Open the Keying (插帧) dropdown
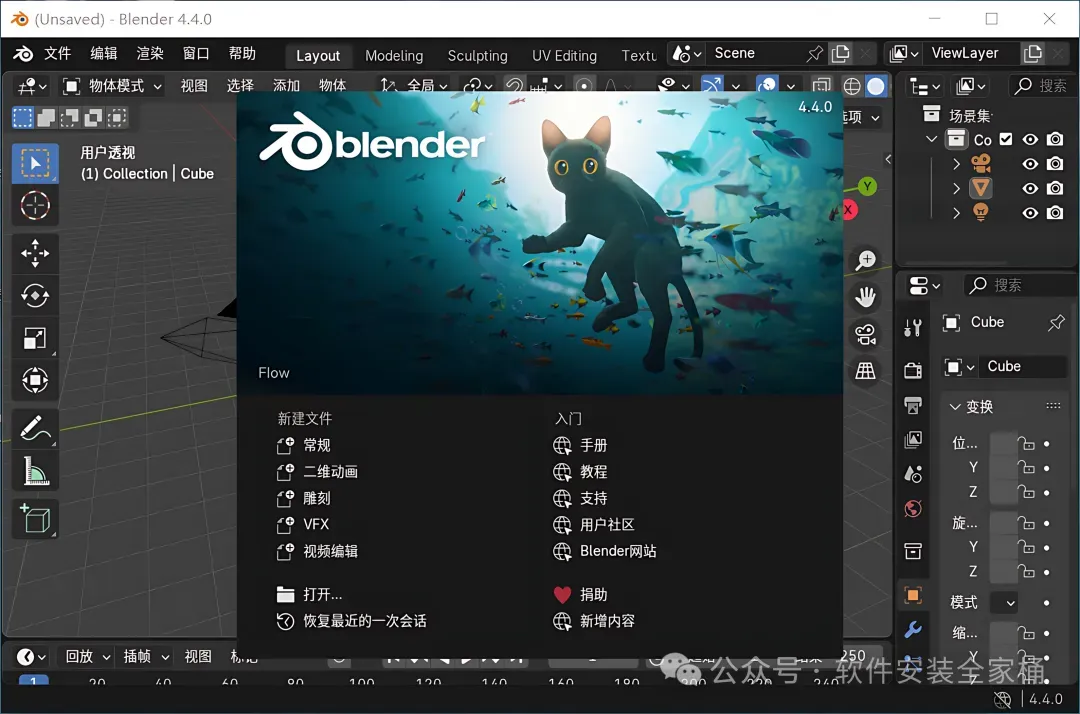 (x=145, y=657)
